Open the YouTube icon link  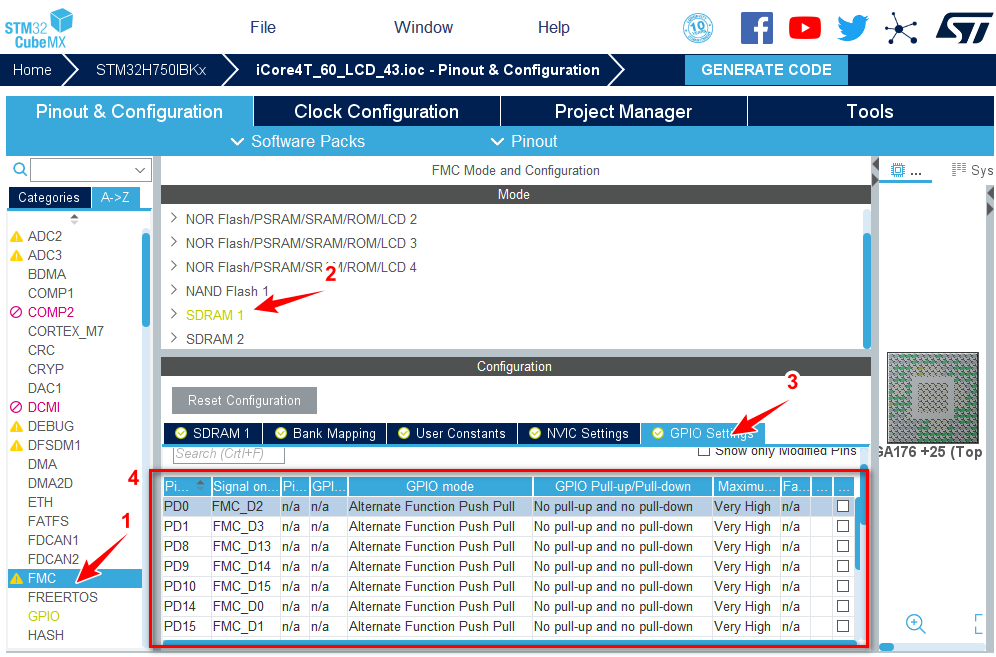[x=804, y=28]
